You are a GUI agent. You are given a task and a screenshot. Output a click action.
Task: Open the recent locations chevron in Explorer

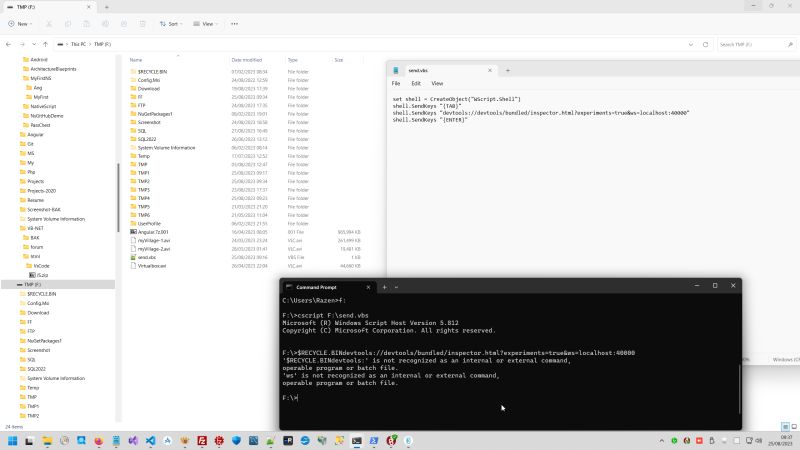34,44
